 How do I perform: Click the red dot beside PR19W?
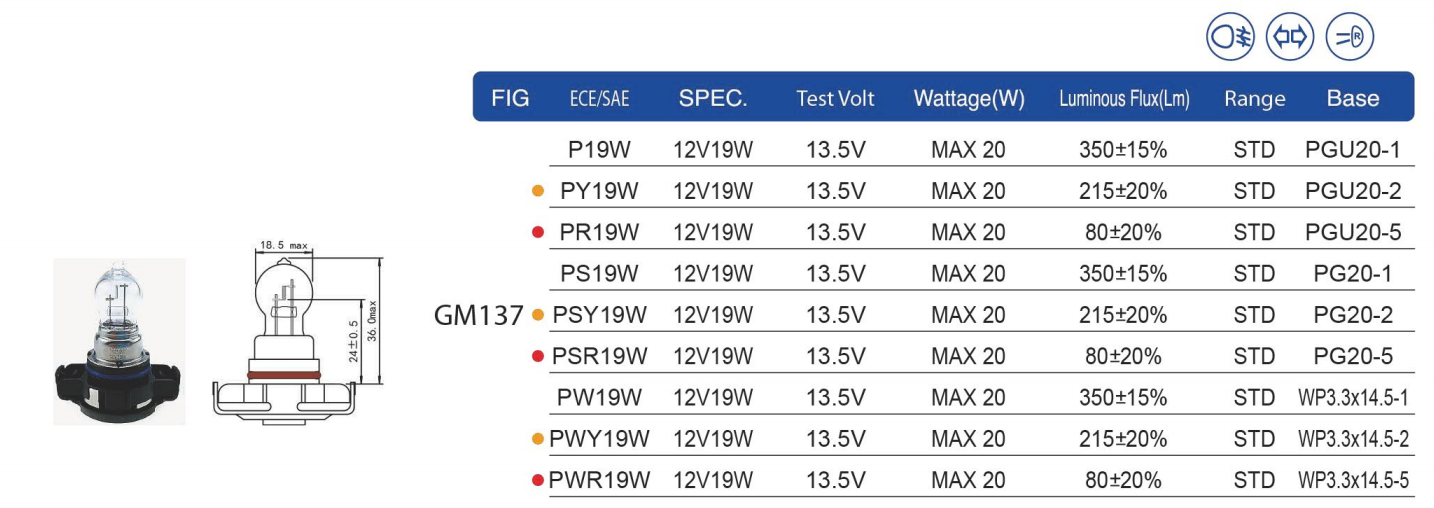click(x=538, y=232)
